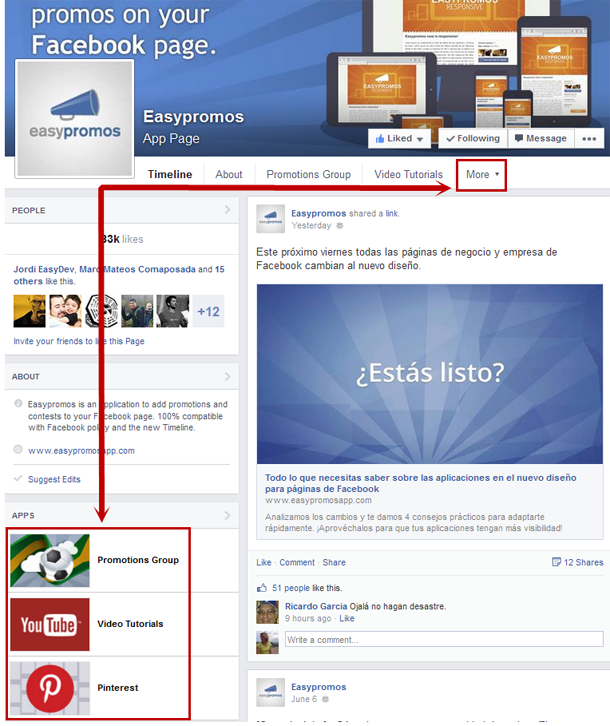Click the friend avatar of two hikers

pyautogui.click(x=137, y=312)
